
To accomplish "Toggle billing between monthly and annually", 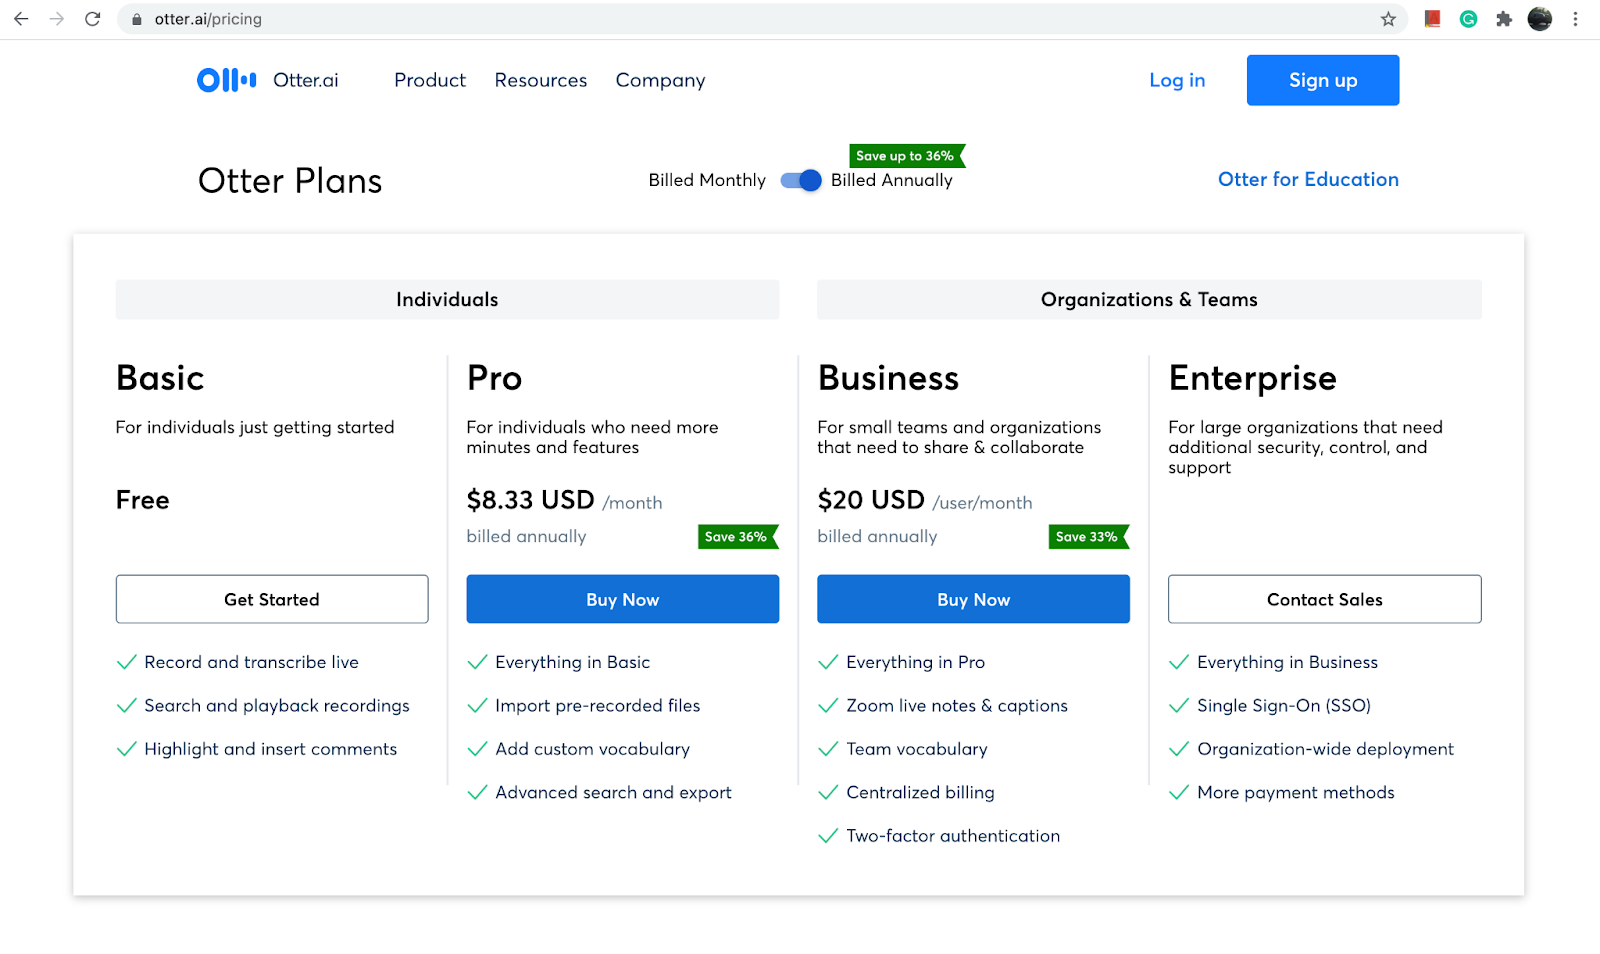I will coord(801,180).
